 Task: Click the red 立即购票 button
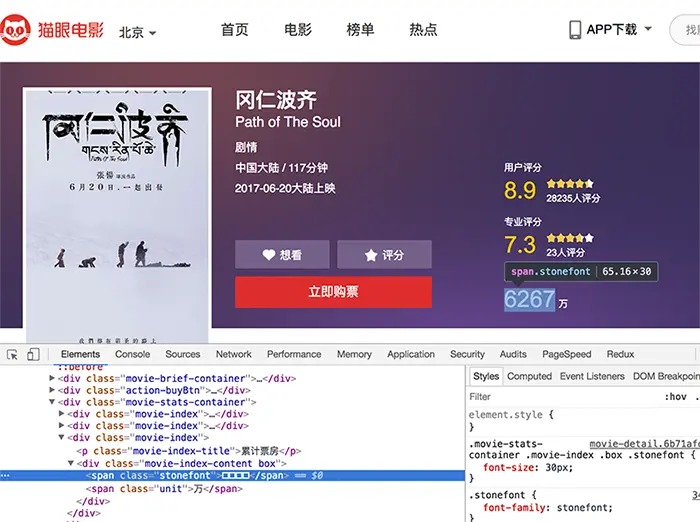[333, 292]
